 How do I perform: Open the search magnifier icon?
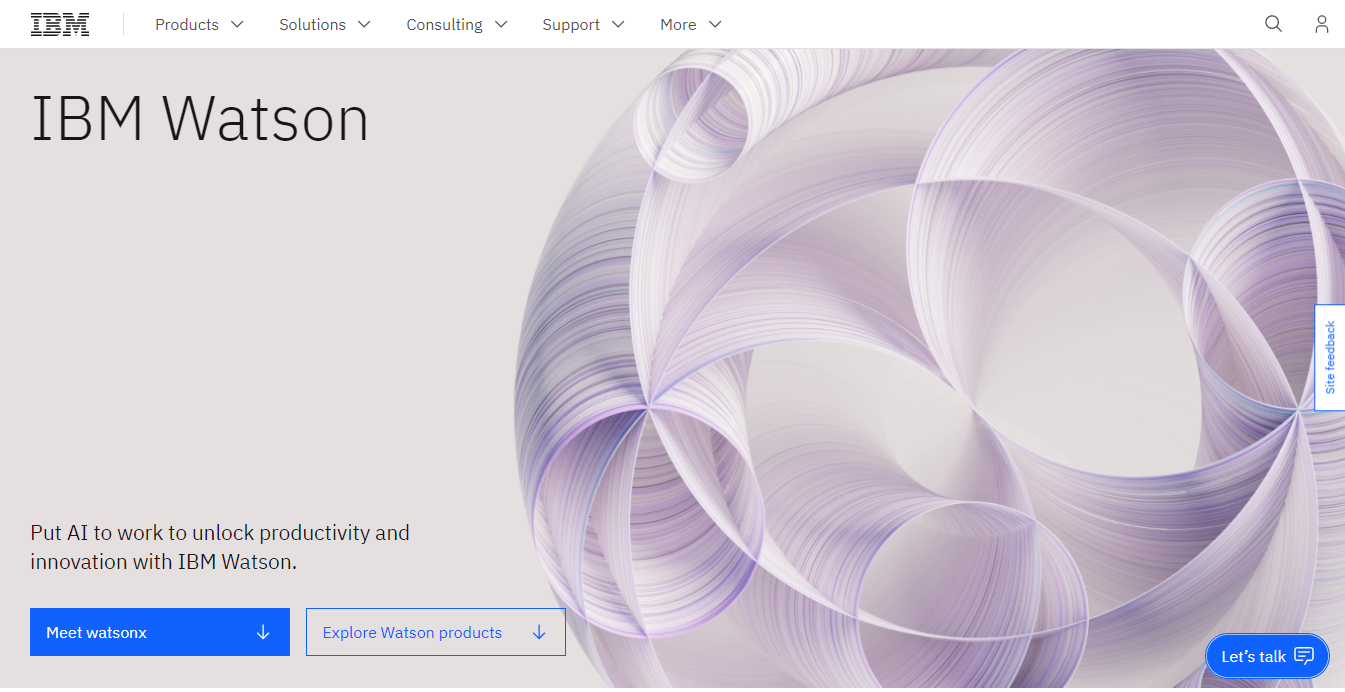click(1273, 24)
